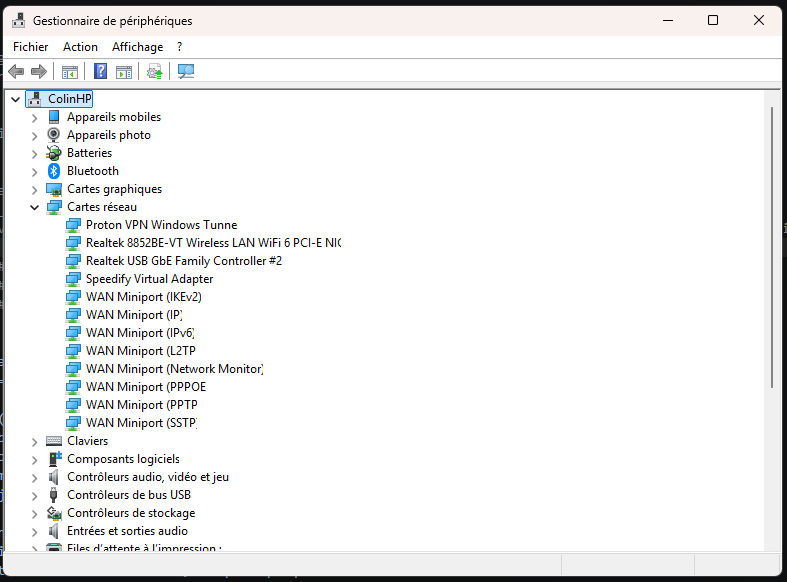Expand the Contrôleurs de stockage category
Screen dimensions: 787x582
click(x=34, y=514)
